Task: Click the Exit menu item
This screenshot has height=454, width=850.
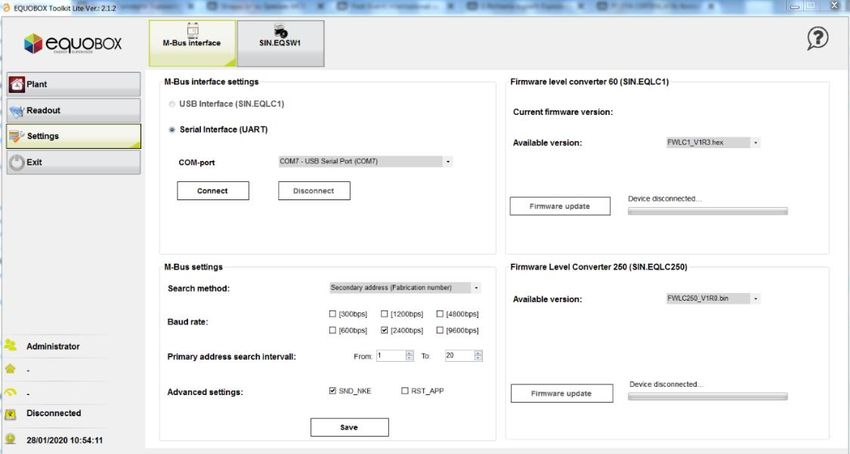Action: point(74,162)
